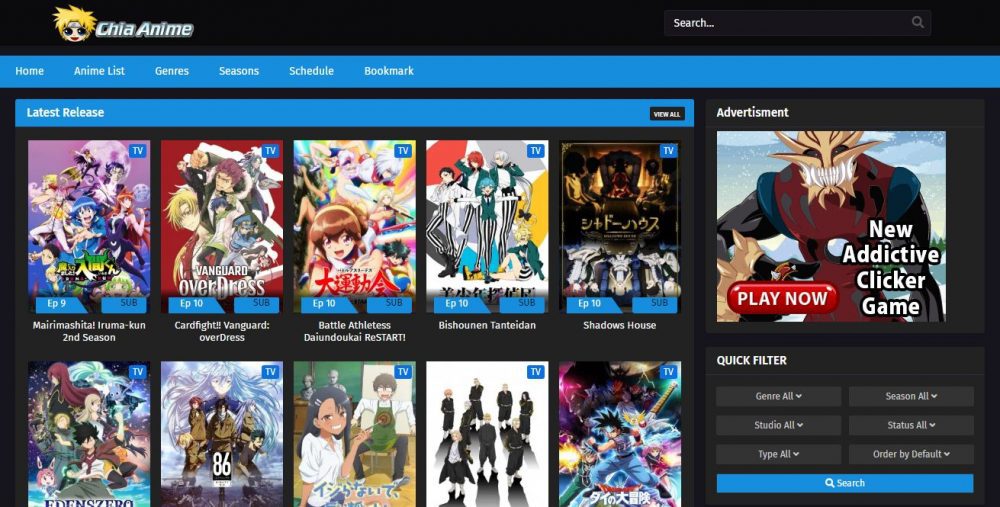Image resolution: width=1000 pixels, height=507 pixels.
Task: Click Ep 10 badge on Battle Athletess poster
Action: (324, 304)
